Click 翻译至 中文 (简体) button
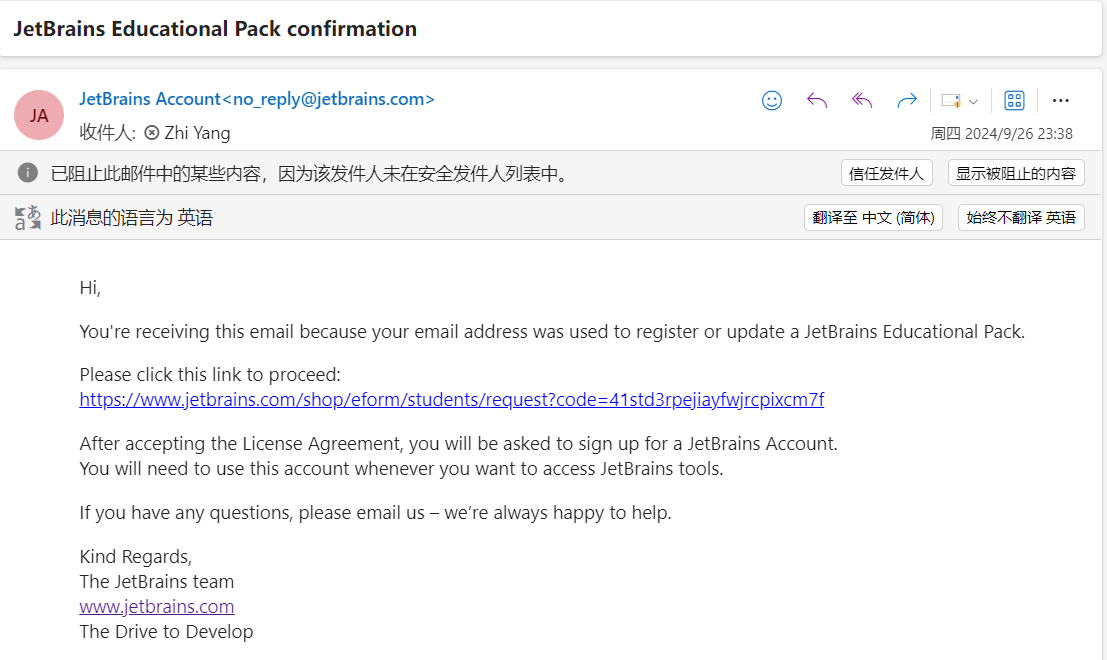This screenshot has height=660, width=1107. (x=873, y=217)
